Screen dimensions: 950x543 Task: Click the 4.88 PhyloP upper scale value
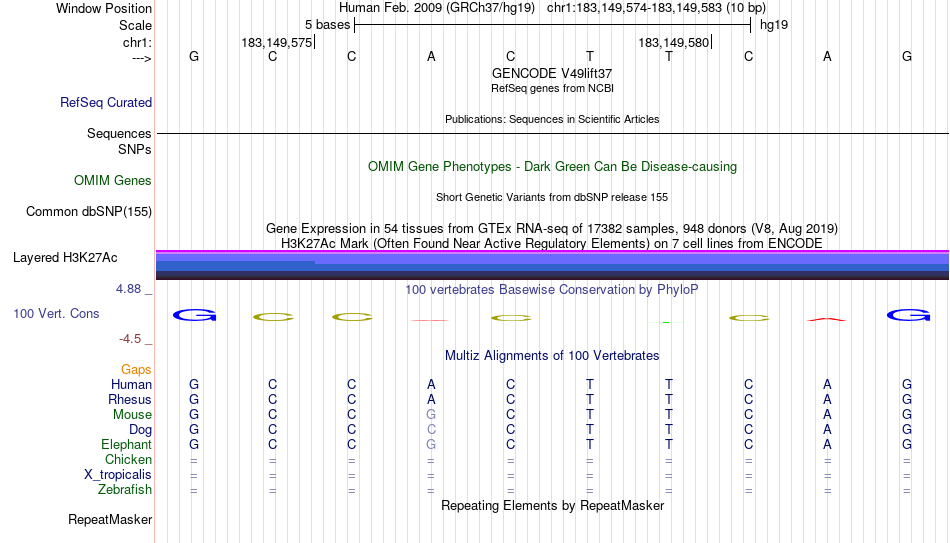128,289
